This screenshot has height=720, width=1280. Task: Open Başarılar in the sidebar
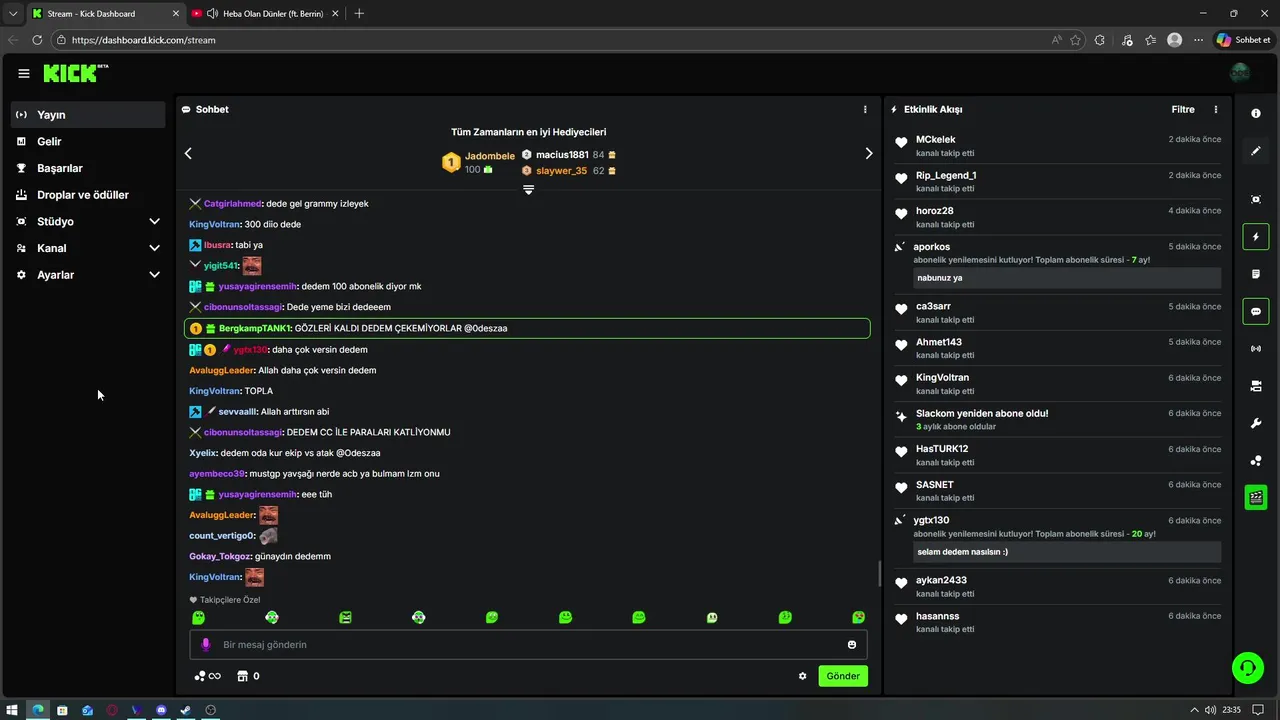[x=88, y=168]
